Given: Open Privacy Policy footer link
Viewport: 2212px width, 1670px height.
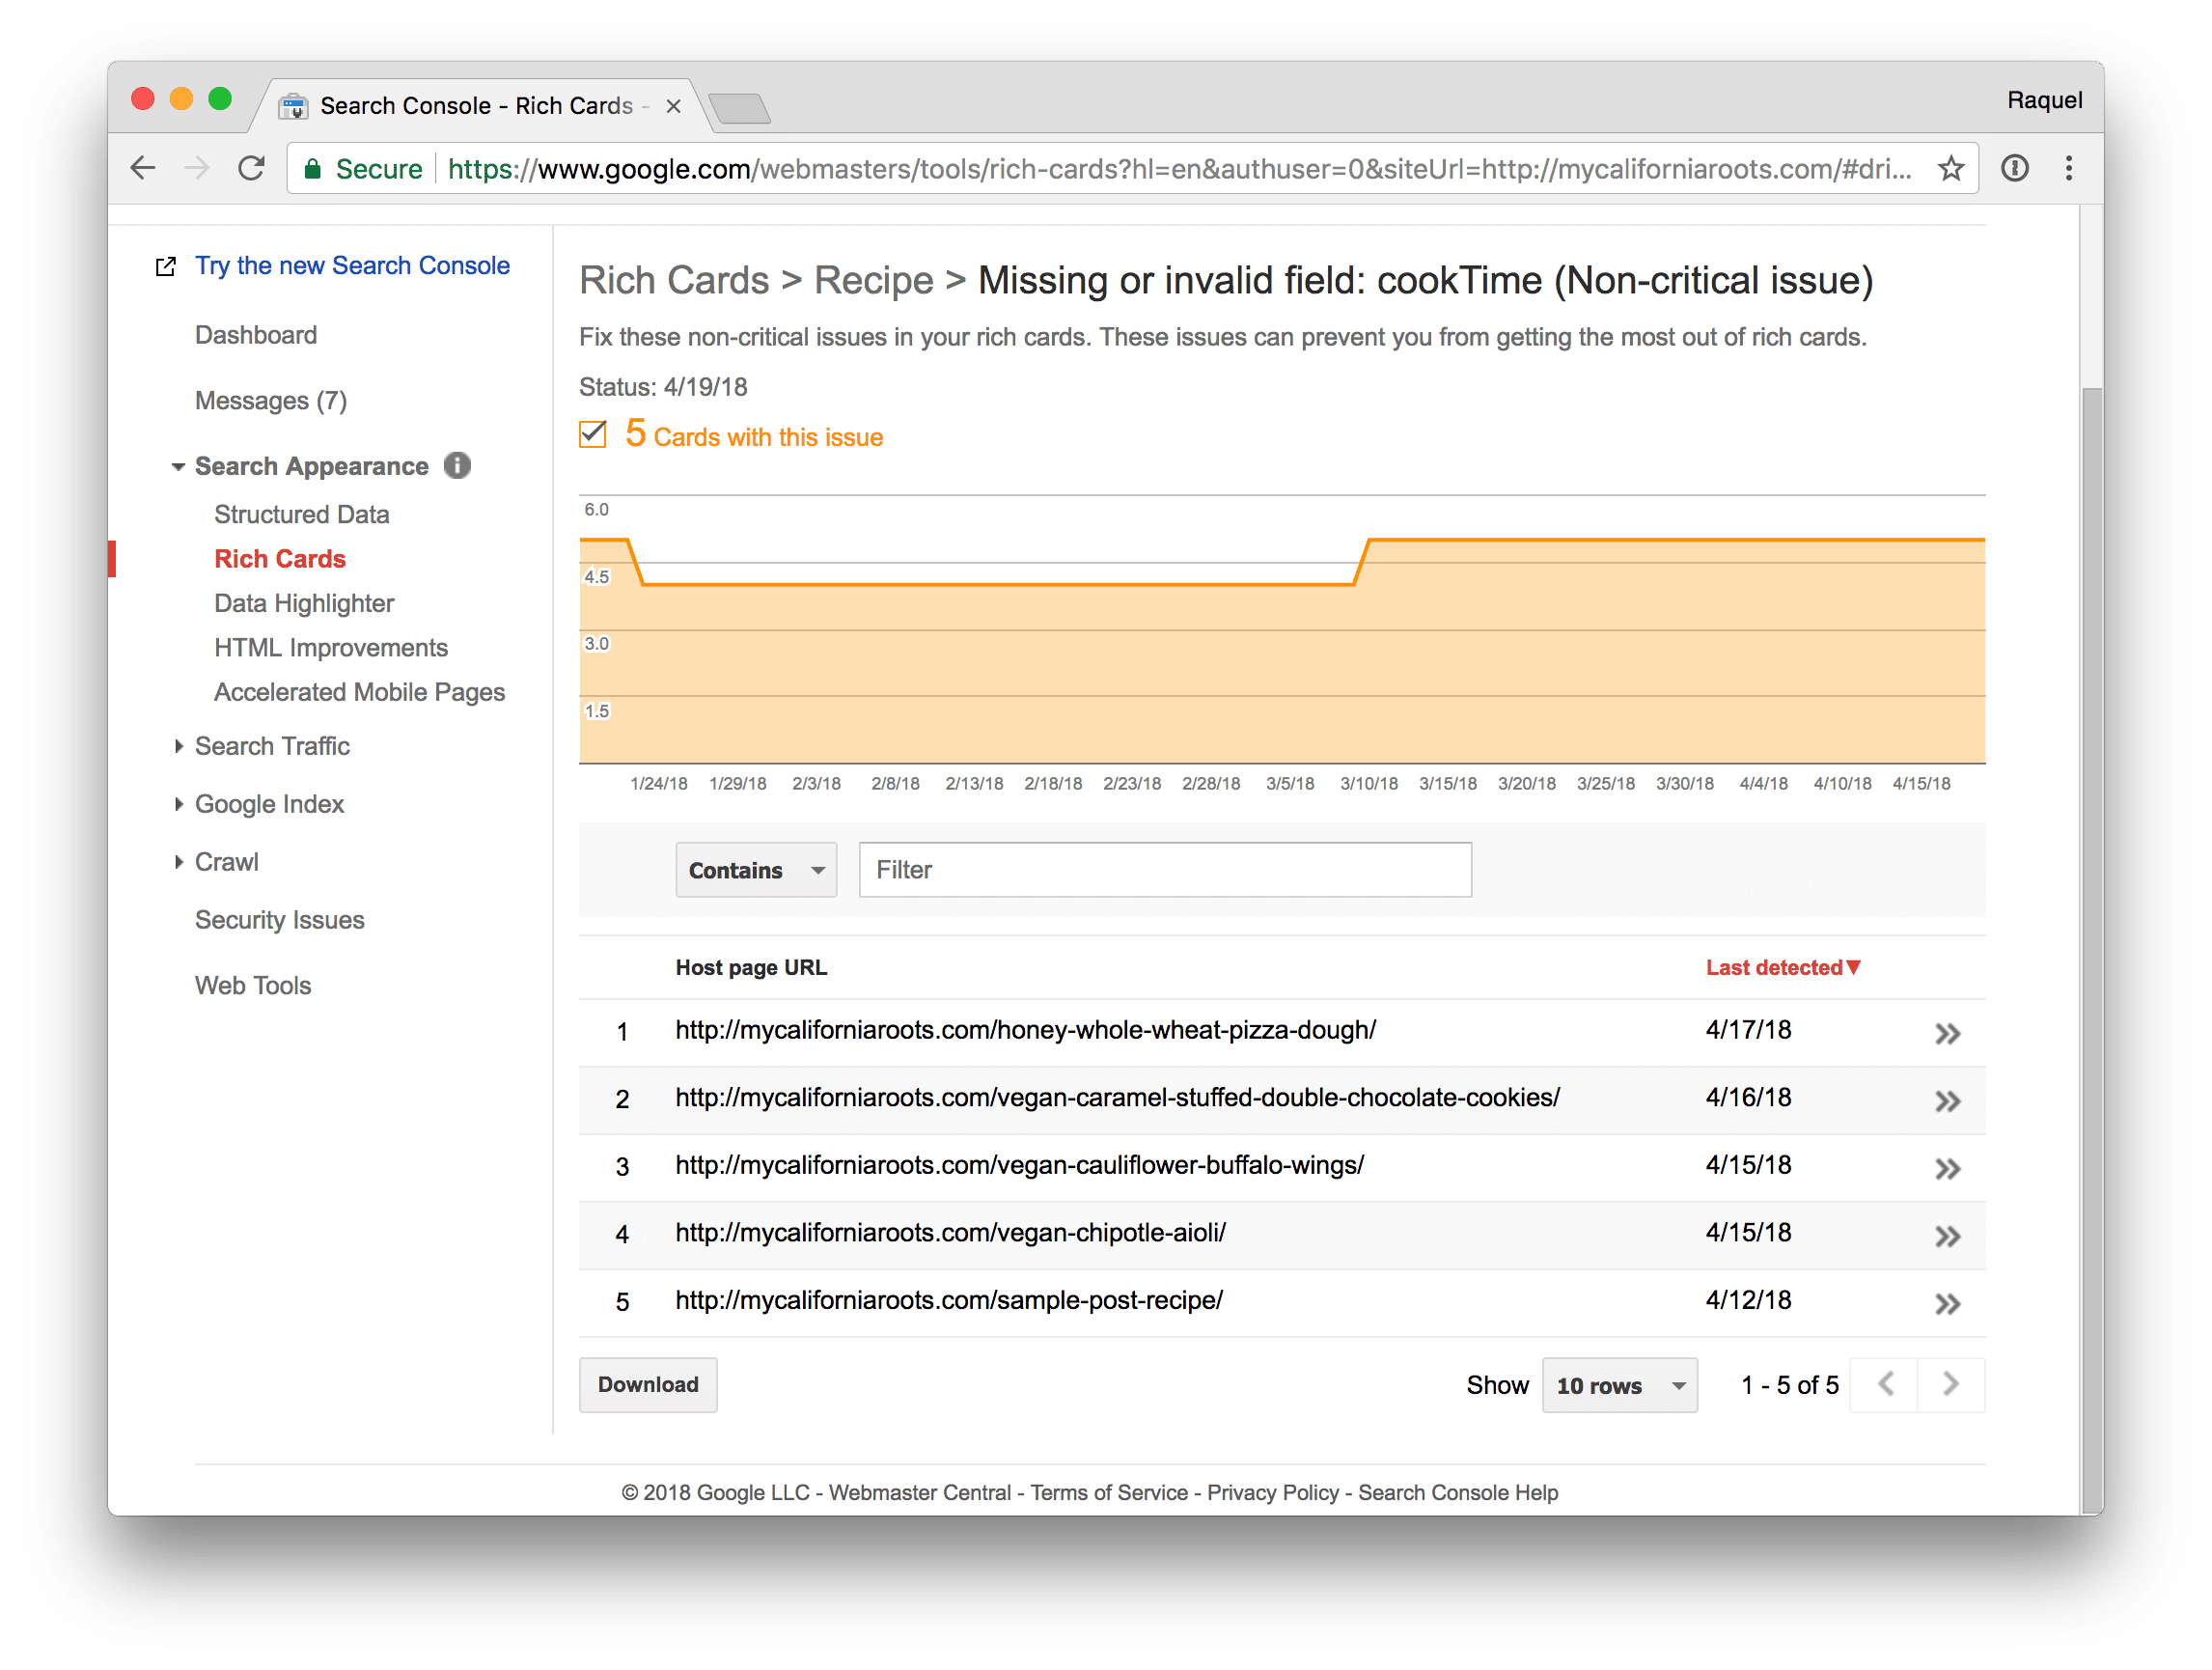Looking at the screenshot, I should (1272, 1492).
